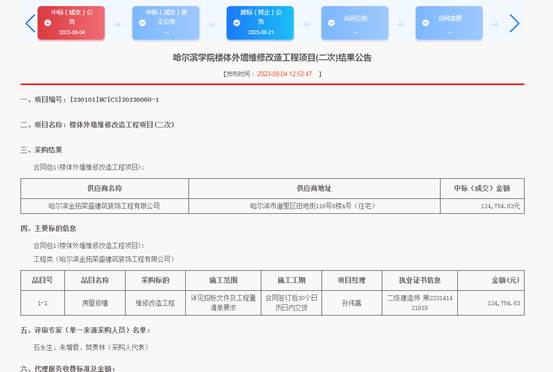This screenshot has width=553, height=372.
Task: Click the 项目经理 column header in the lower table
Action: [x=352, y=280]
